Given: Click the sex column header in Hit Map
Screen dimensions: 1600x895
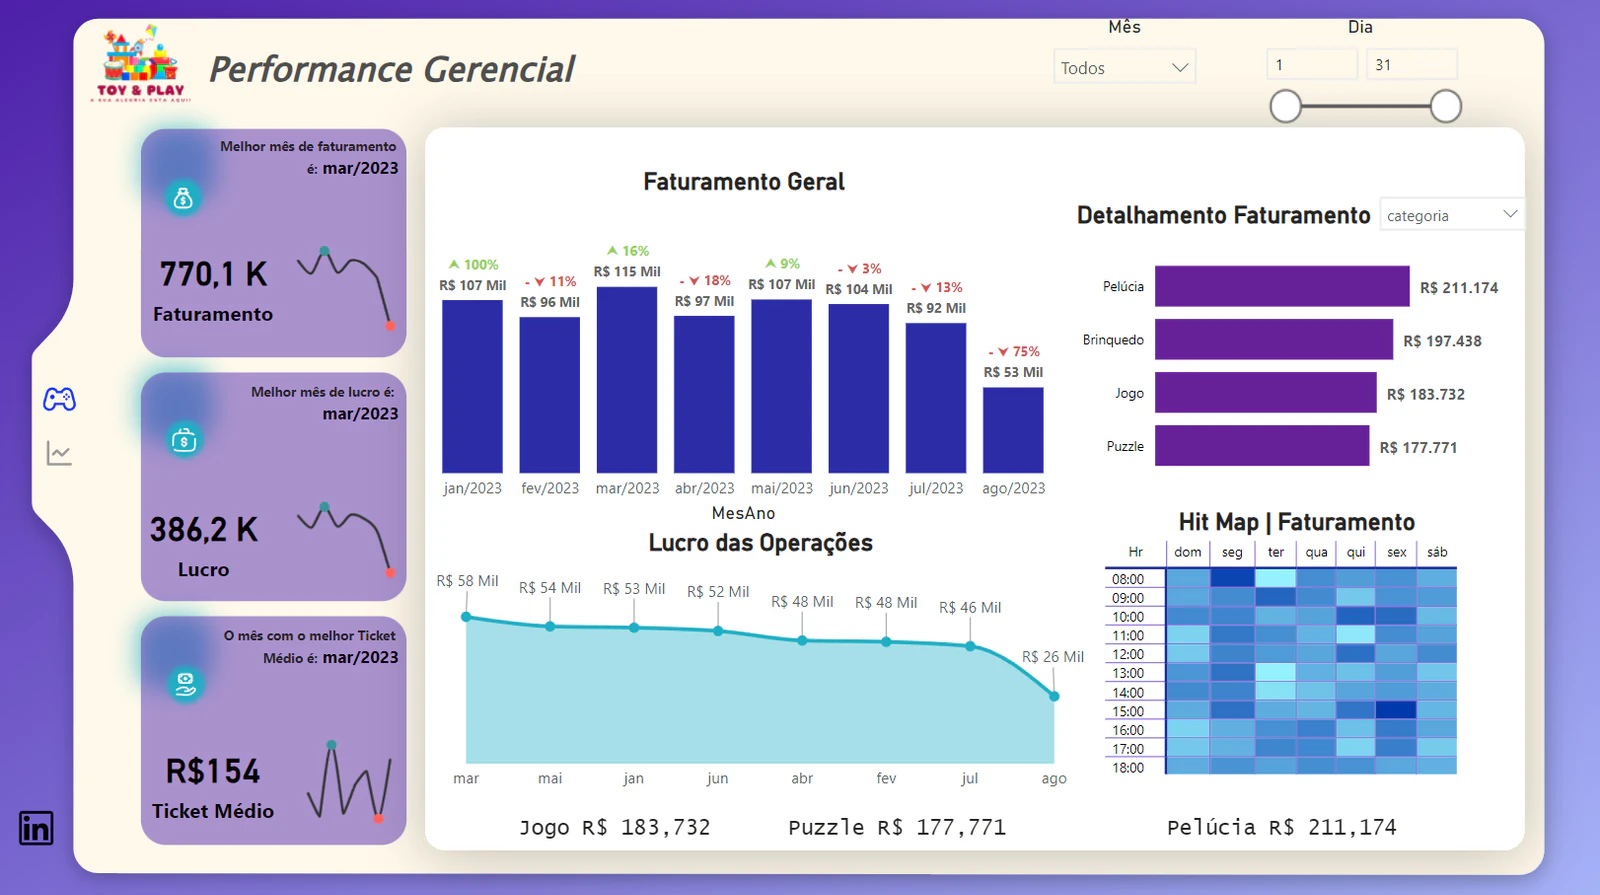Looking at the screenshot, I should pos(1397,552).
